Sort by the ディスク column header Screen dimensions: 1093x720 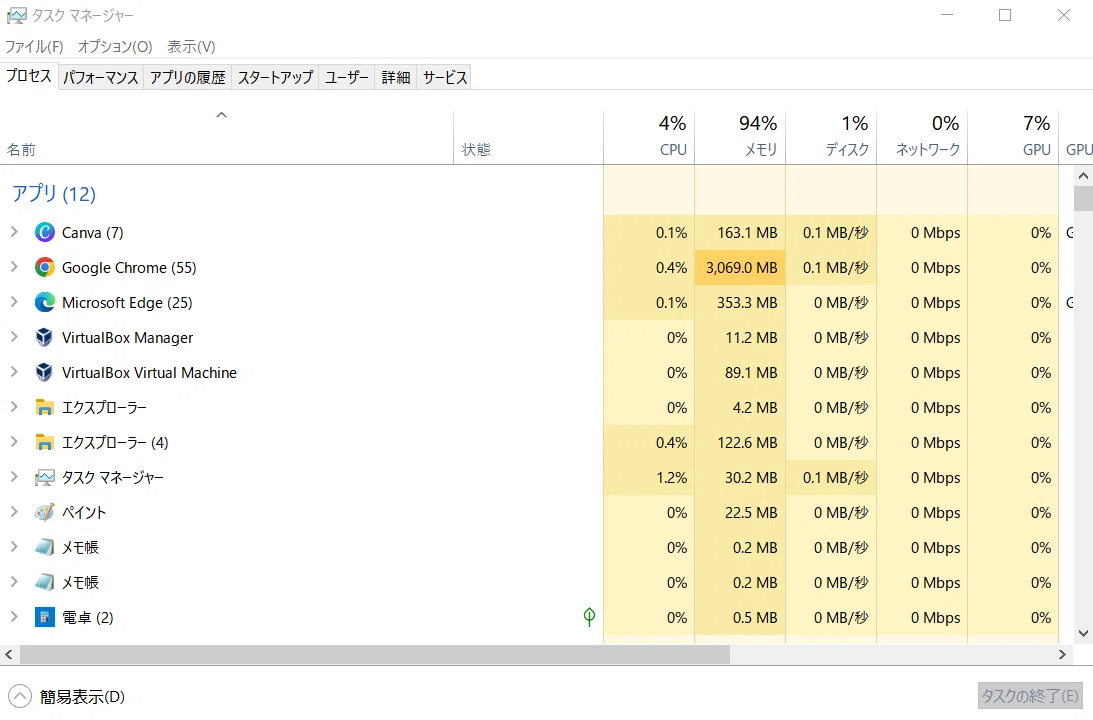(x=831, y=137)
